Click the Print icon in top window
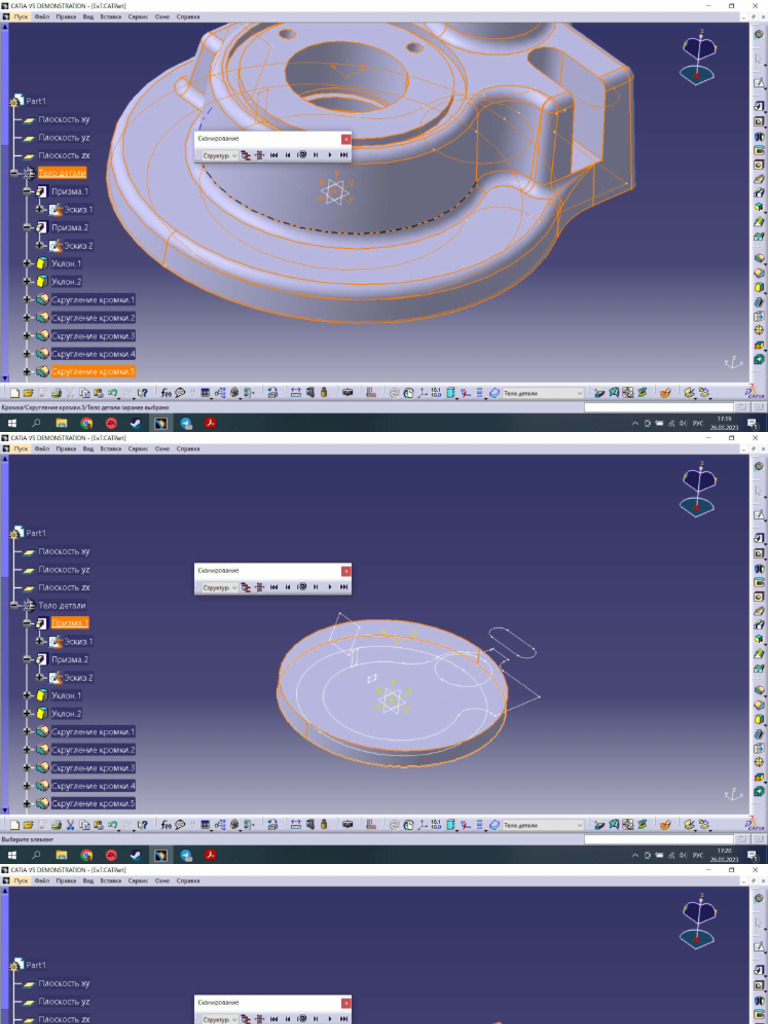Image resolution: width=768 pixels, height=1024 pixels. pyautogui.click(x=56, y=393)
